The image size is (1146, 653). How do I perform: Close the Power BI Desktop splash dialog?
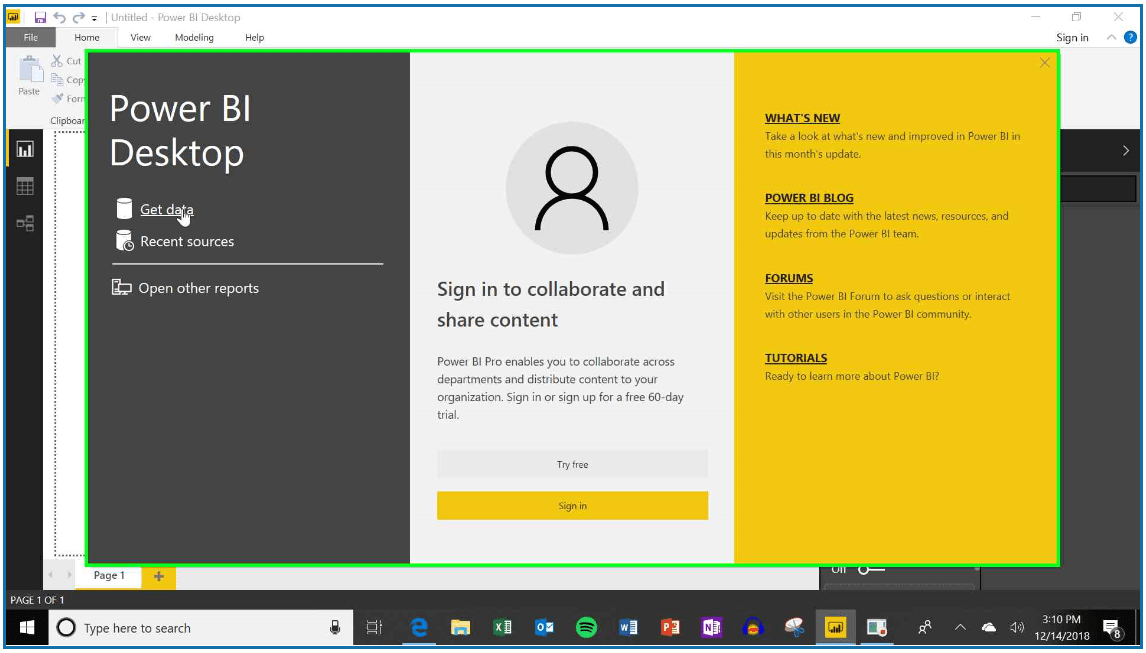(x=1044, y=63)
